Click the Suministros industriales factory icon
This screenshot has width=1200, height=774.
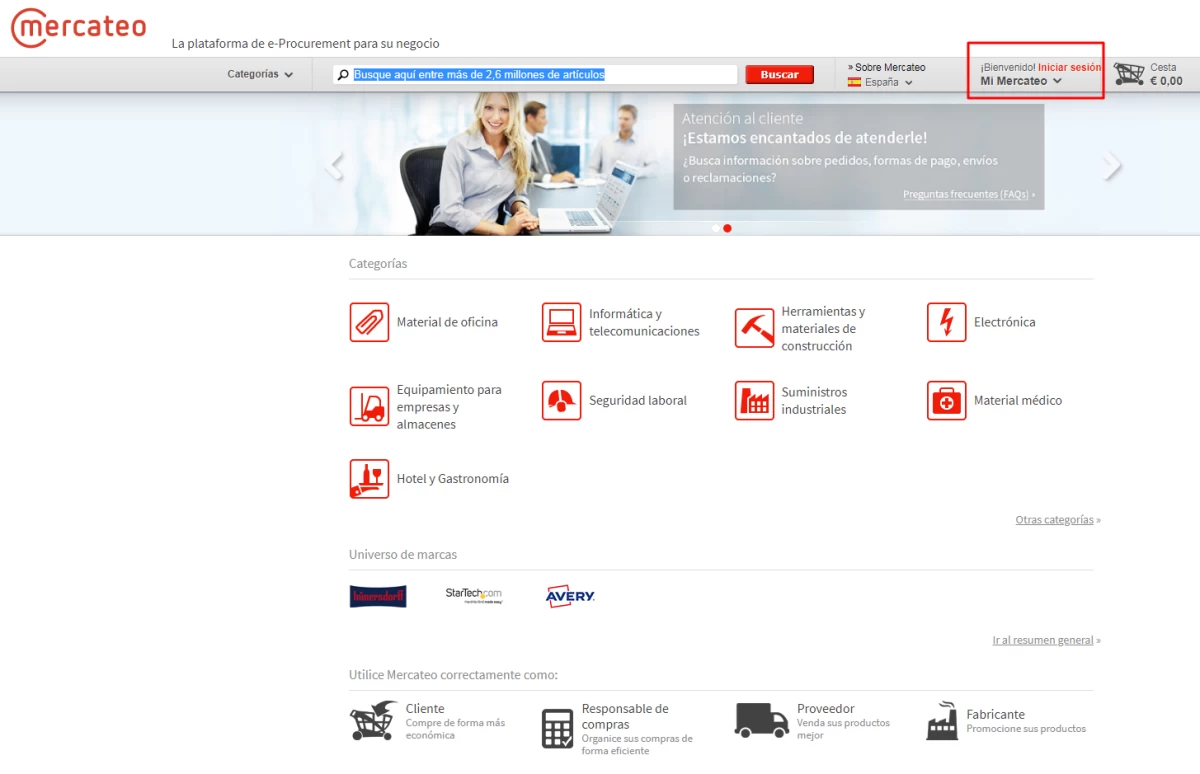[754, 400]
